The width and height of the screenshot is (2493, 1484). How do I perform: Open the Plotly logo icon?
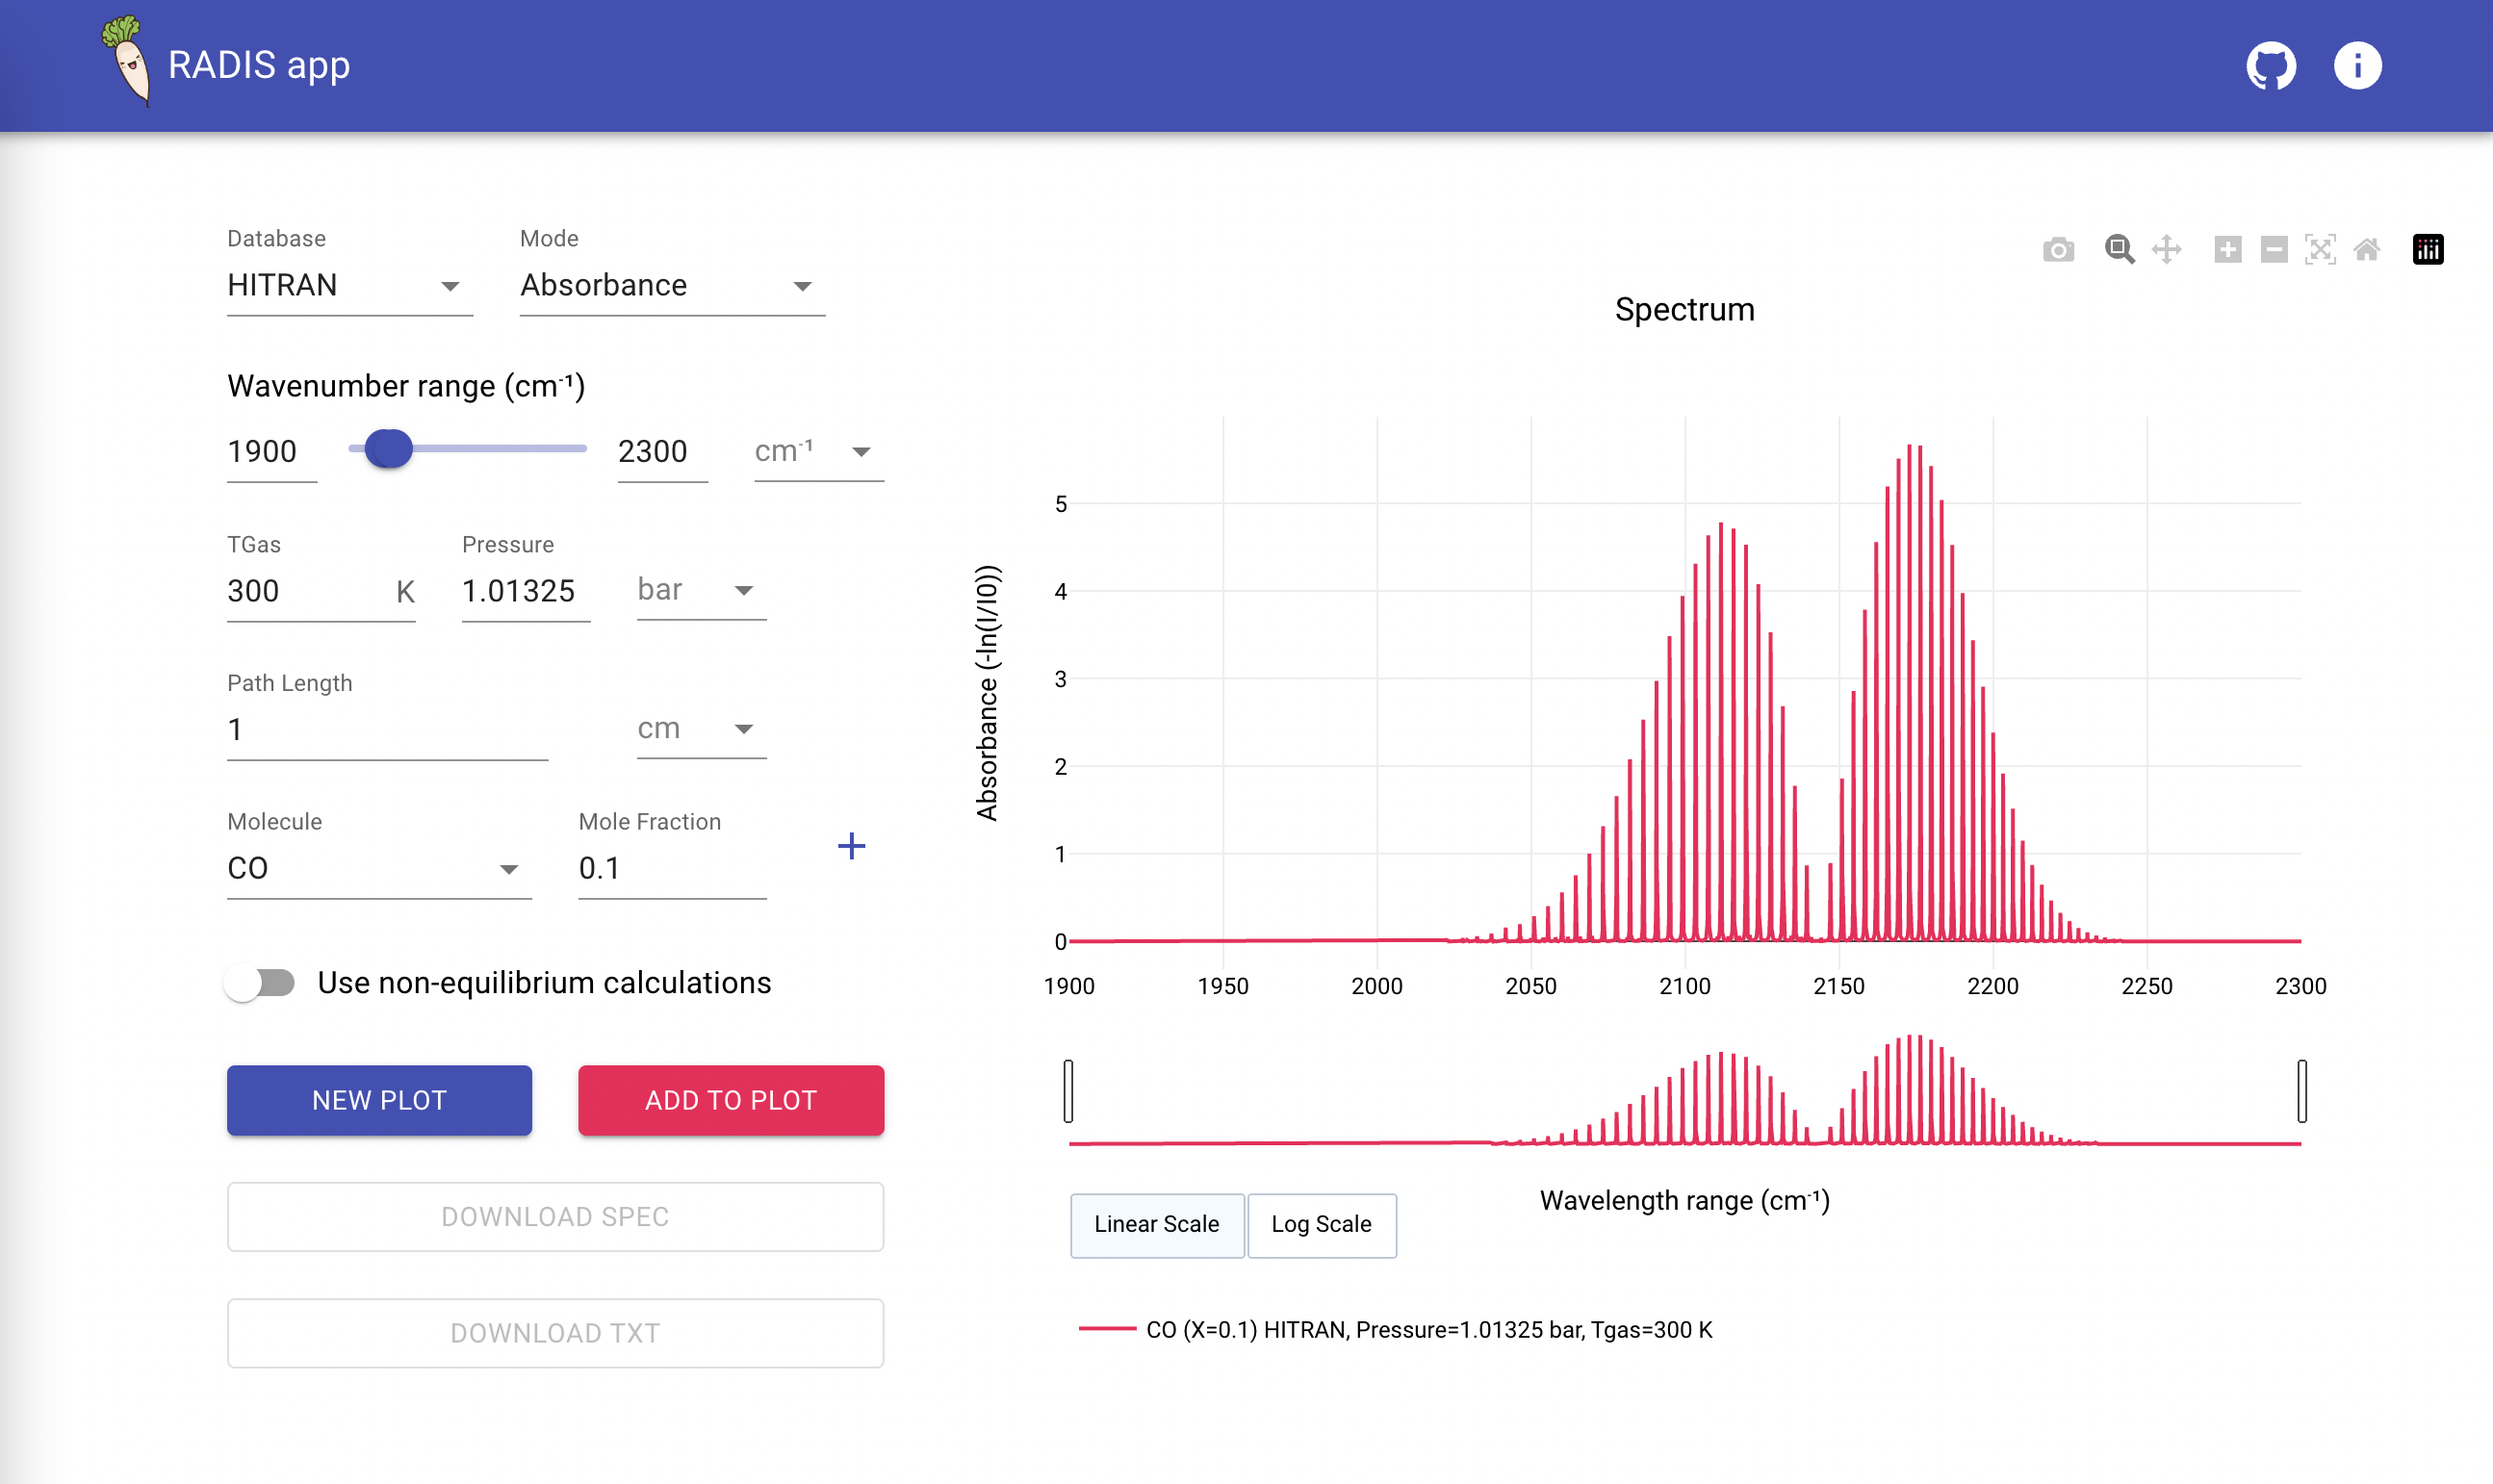pyautogui.click(x=2428, y=249)
